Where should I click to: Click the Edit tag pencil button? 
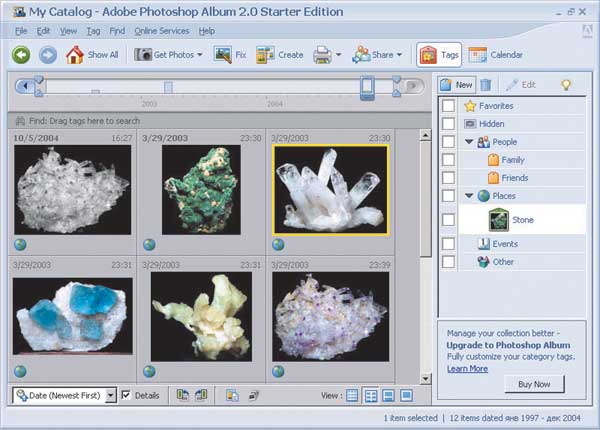520,85
